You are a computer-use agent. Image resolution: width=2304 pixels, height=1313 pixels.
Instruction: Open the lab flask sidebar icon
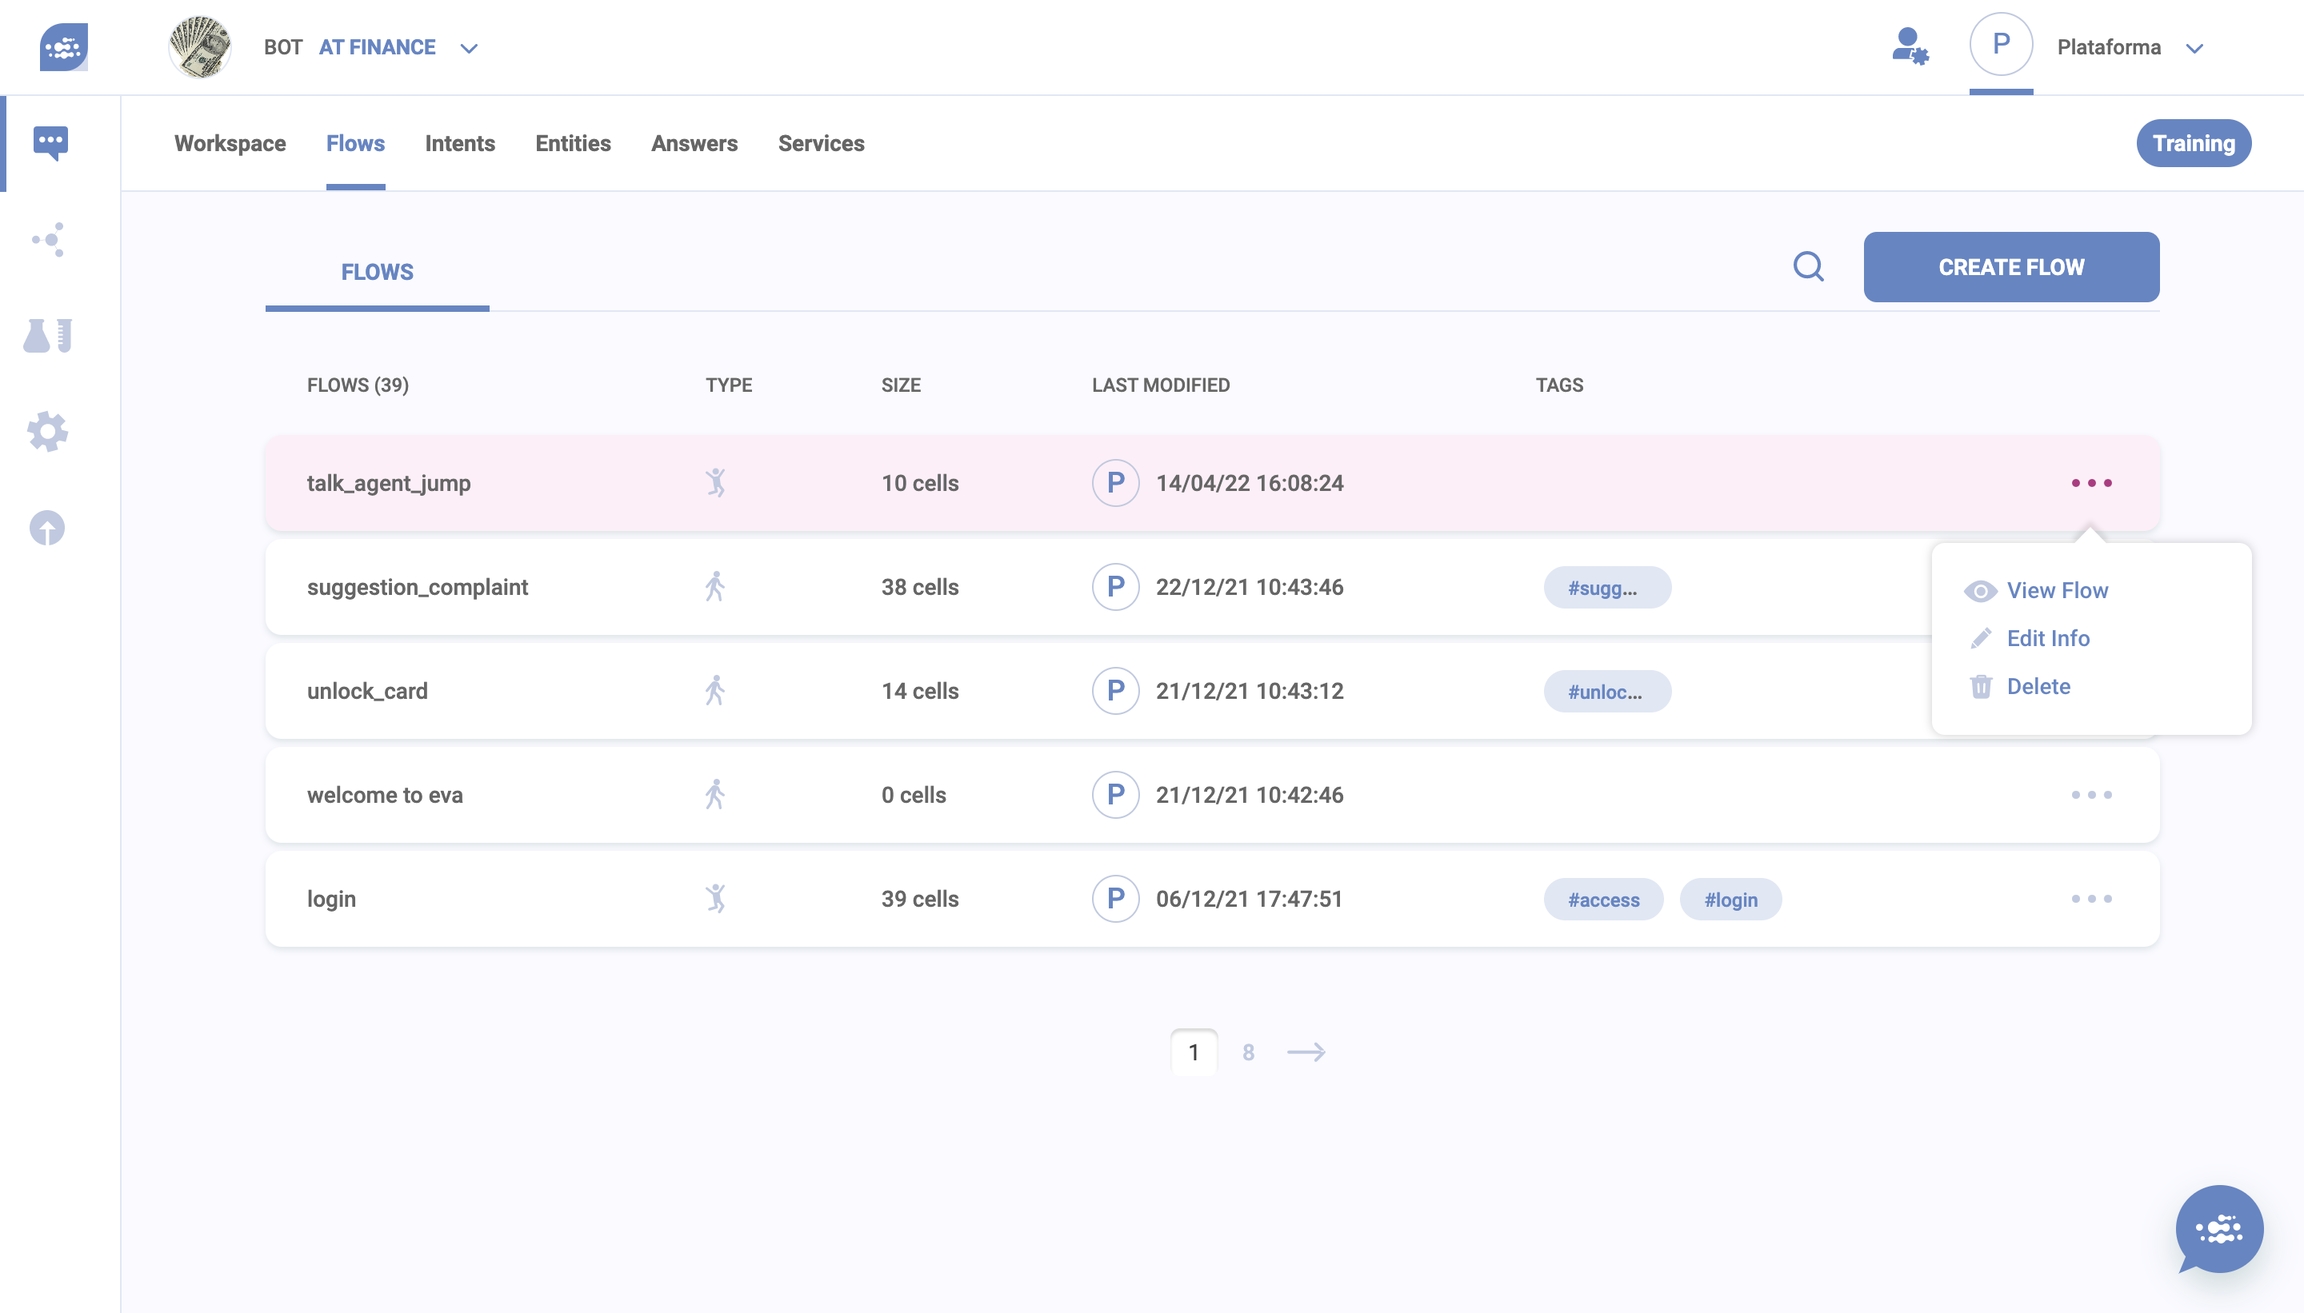[48, 335]
